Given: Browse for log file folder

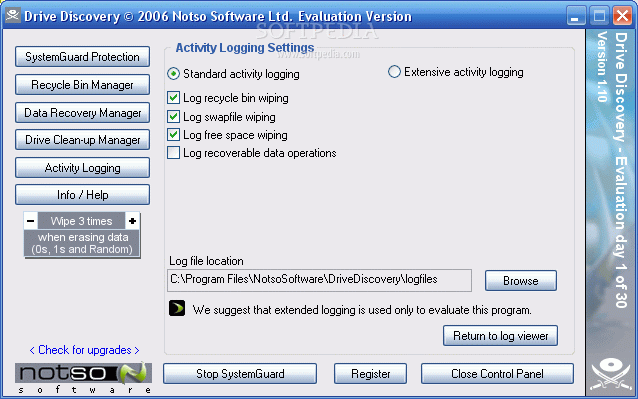Looking at the screenshot, I should tap(520, 281).
